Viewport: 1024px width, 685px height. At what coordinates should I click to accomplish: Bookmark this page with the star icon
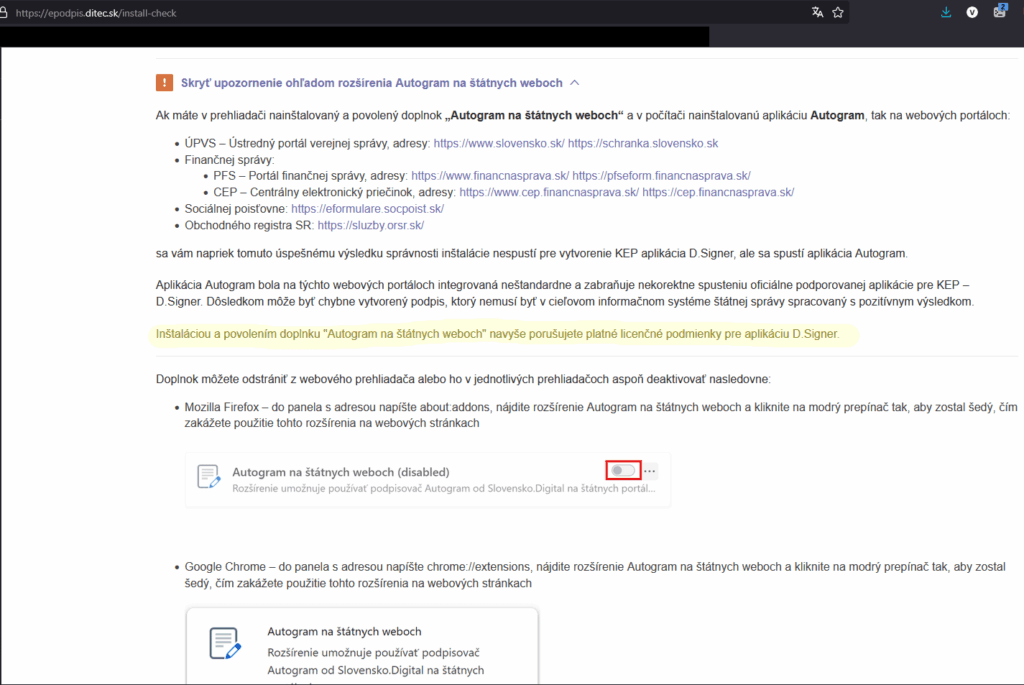coord(838,12)
